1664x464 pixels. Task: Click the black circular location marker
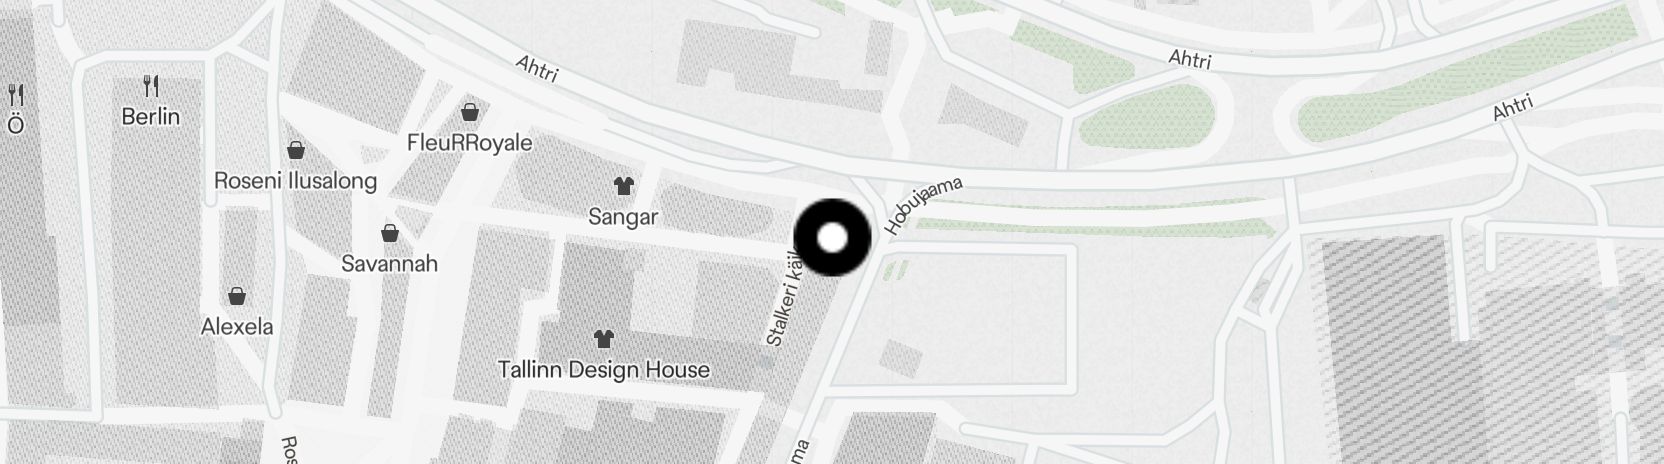(x=833, y=238)
